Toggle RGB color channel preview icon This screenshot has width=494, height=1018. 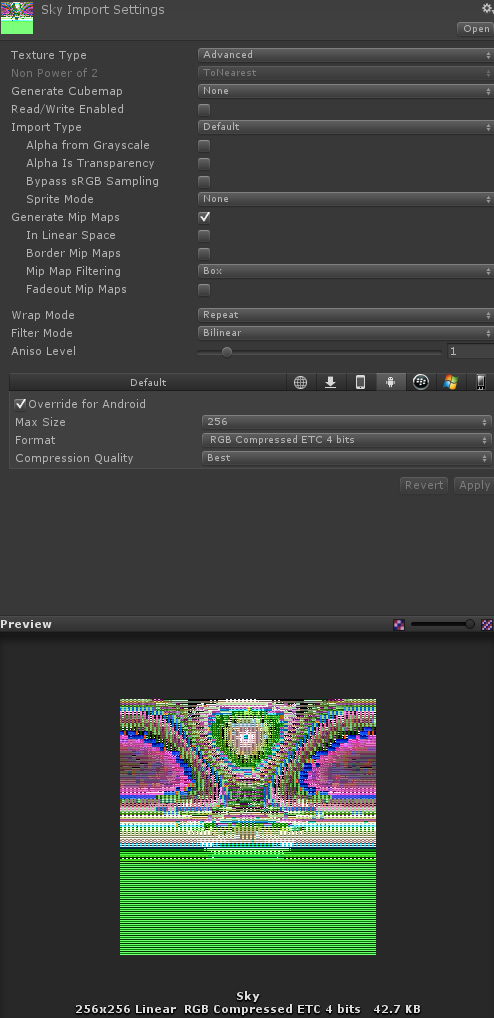pos(399,625)
